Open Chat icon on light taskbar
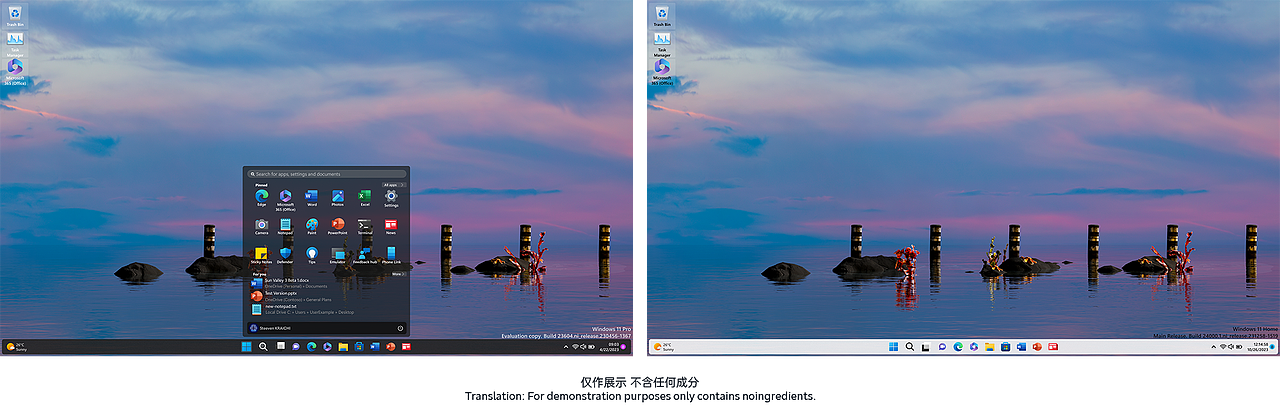 [x=942, y=347]
